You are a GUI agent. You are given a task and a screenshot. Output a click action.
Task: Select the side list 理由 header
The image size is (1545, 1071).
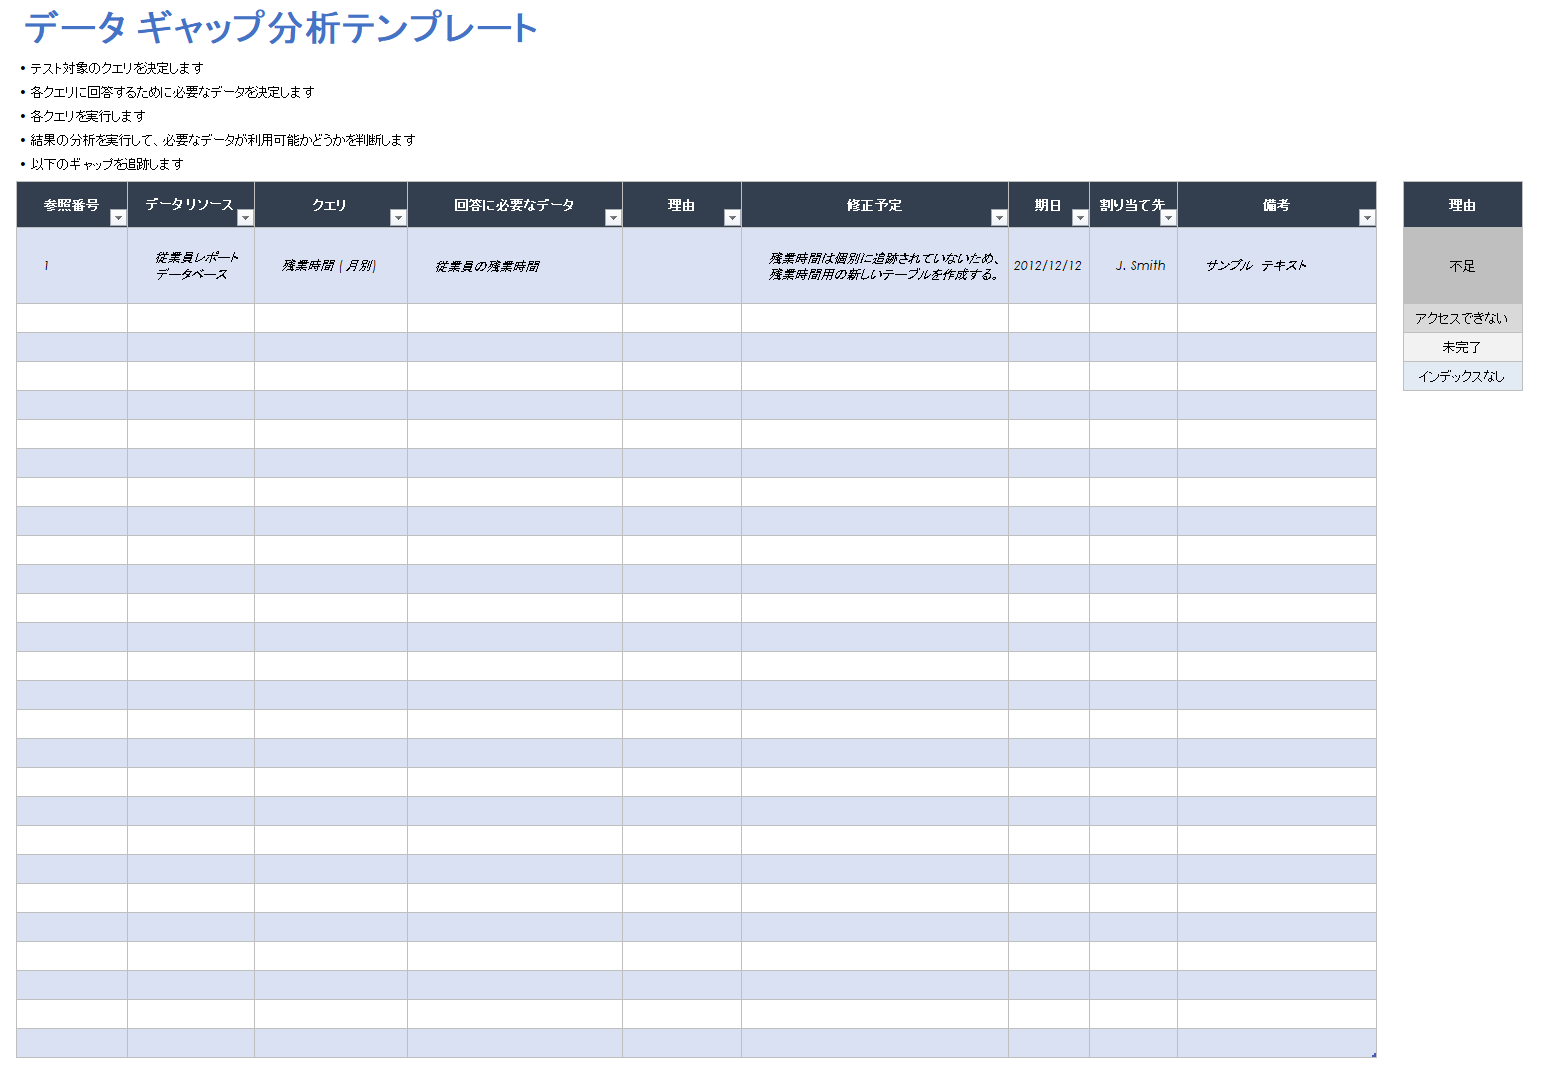[x=1463, y=205]
